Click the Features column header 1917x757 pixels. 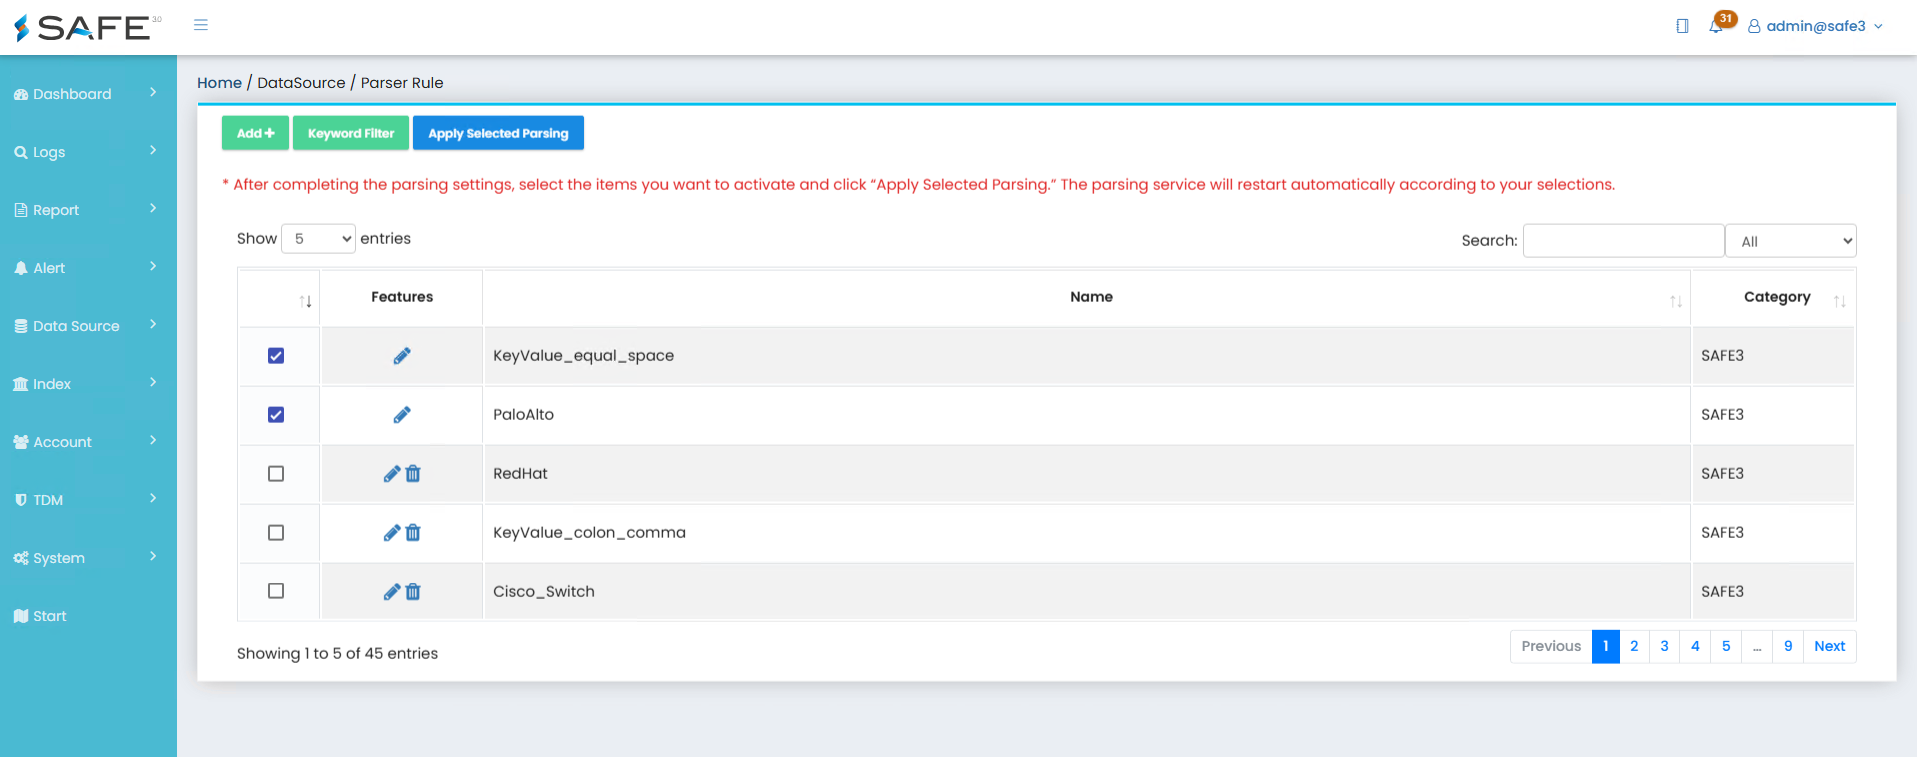point(402,297)
